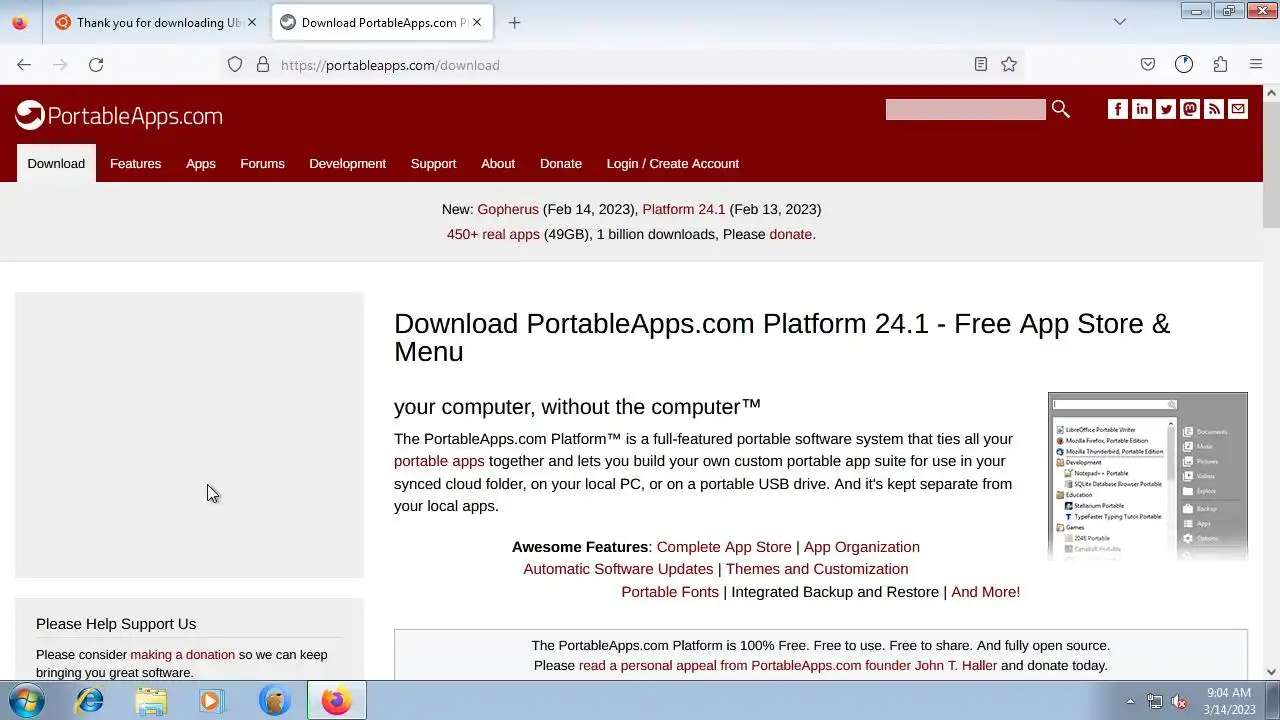Click the 'making a donation' link

click(182, 655)
